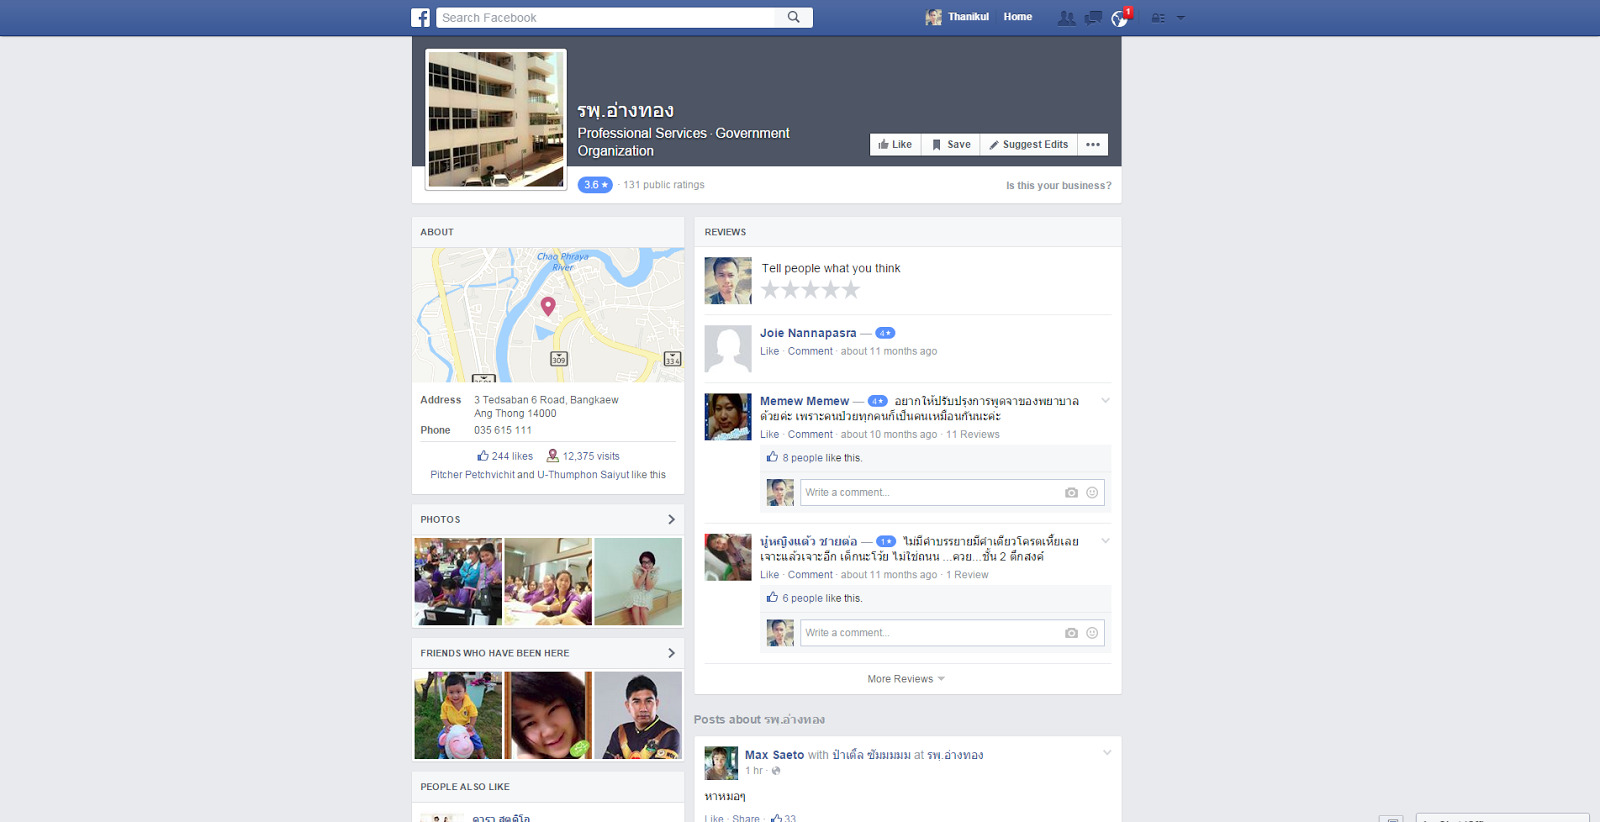
Task: Open third photo of girl in white dress
Action: [x=638, y=582]
